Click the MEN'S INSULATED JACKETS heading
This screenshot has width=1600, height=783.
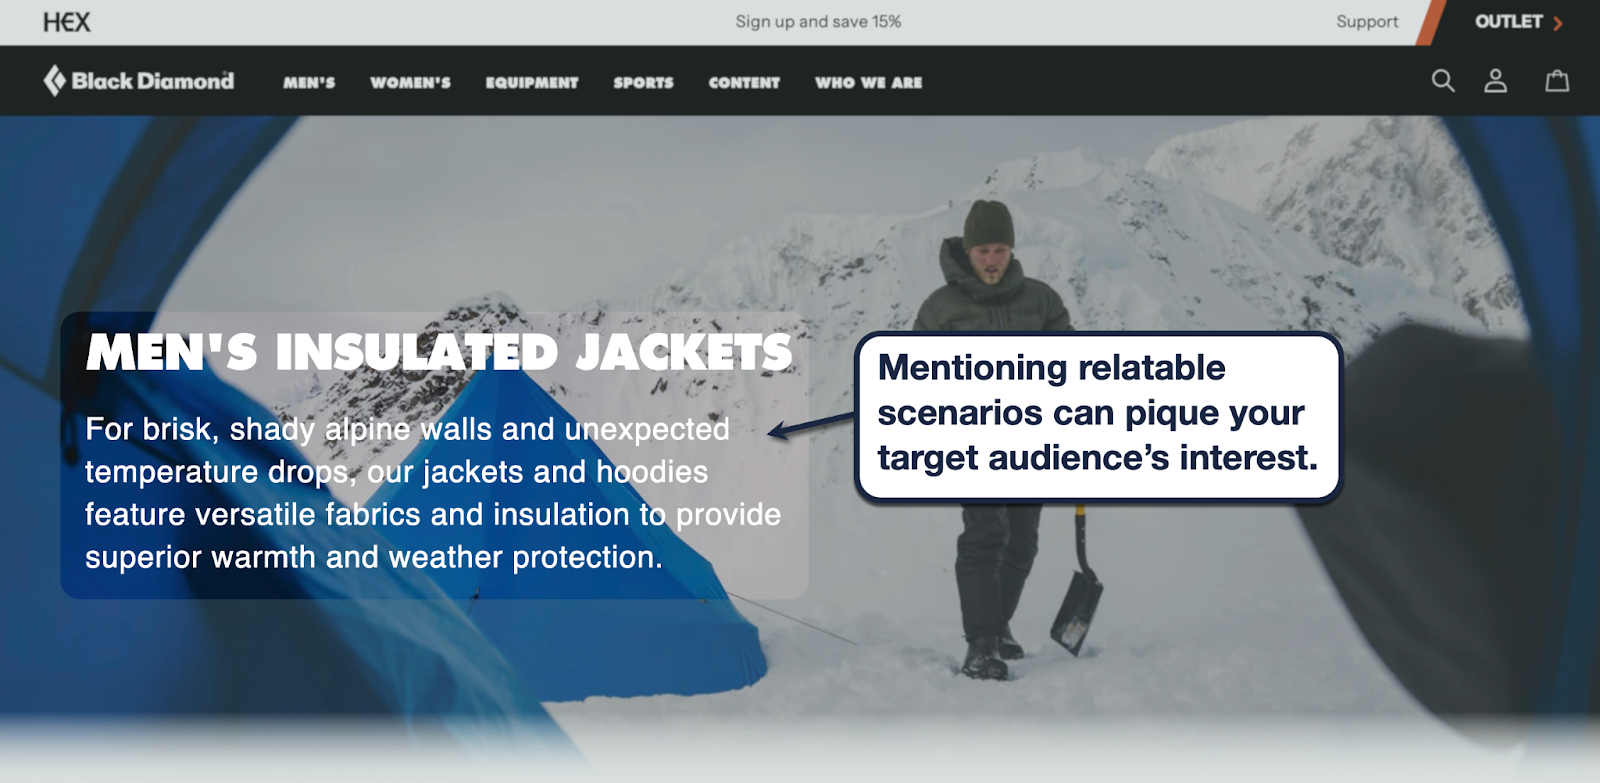[439, 352]
